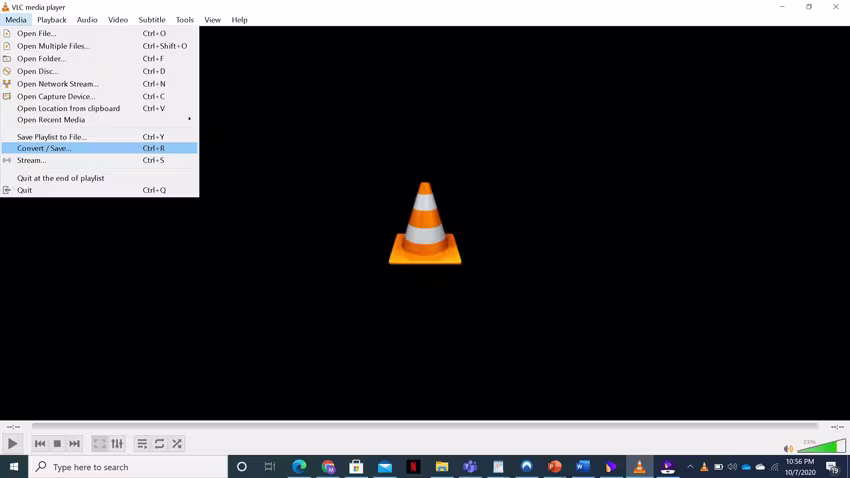Open File Explorer from taskbar
This screenshot has width=850, height=478.
[x=442, y=467]
